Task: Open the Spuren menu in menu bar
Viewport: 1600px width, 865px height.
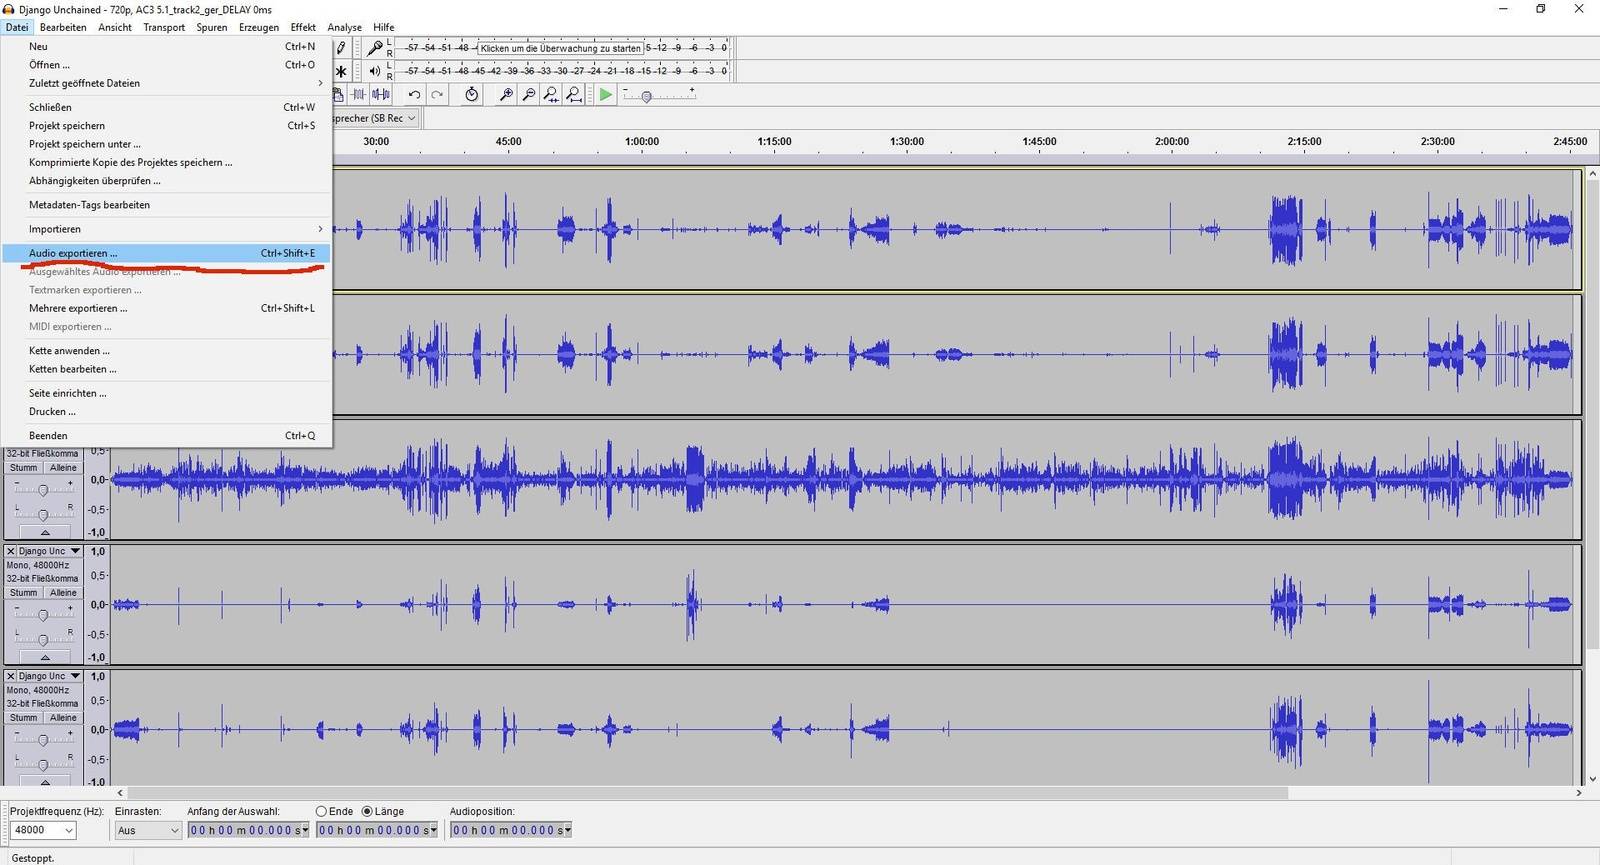Action: [212, 27]
